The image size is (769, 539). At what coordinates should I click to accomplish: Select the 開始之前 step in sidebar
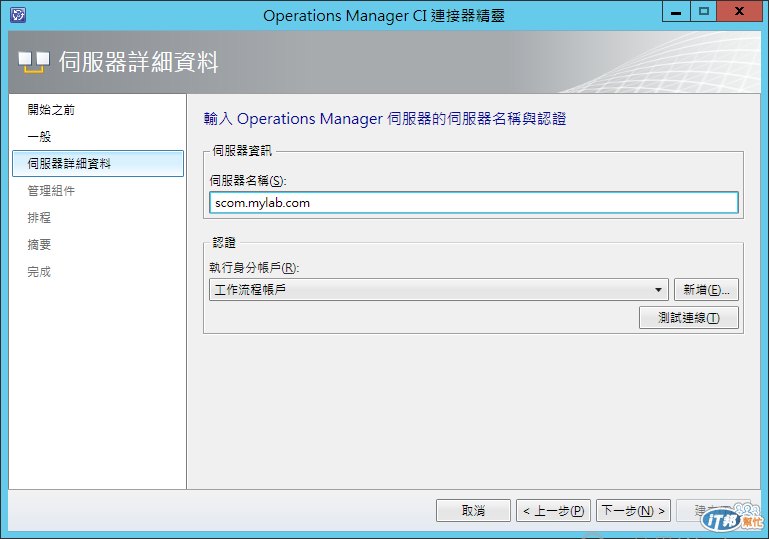(51, 110)
